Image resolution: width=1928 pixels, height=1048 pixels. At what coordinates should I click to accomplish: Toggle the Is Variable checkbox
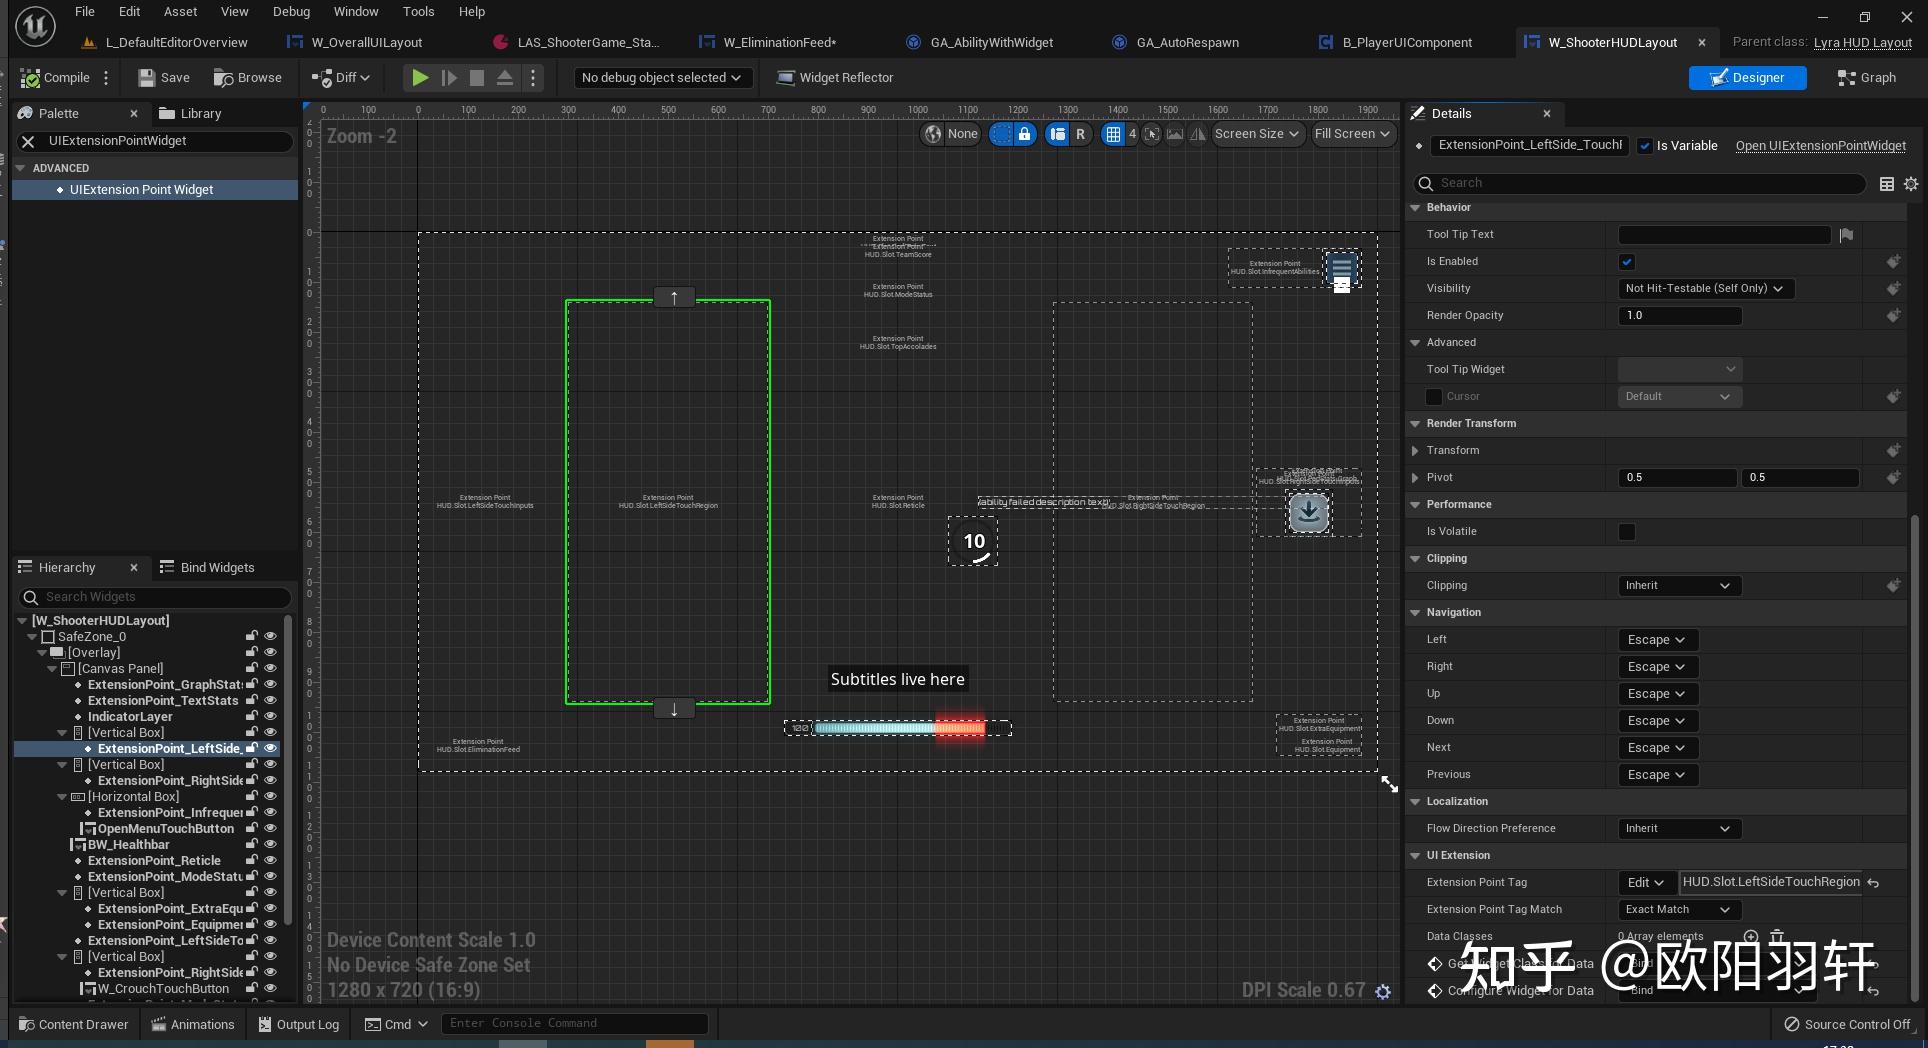1644,146
